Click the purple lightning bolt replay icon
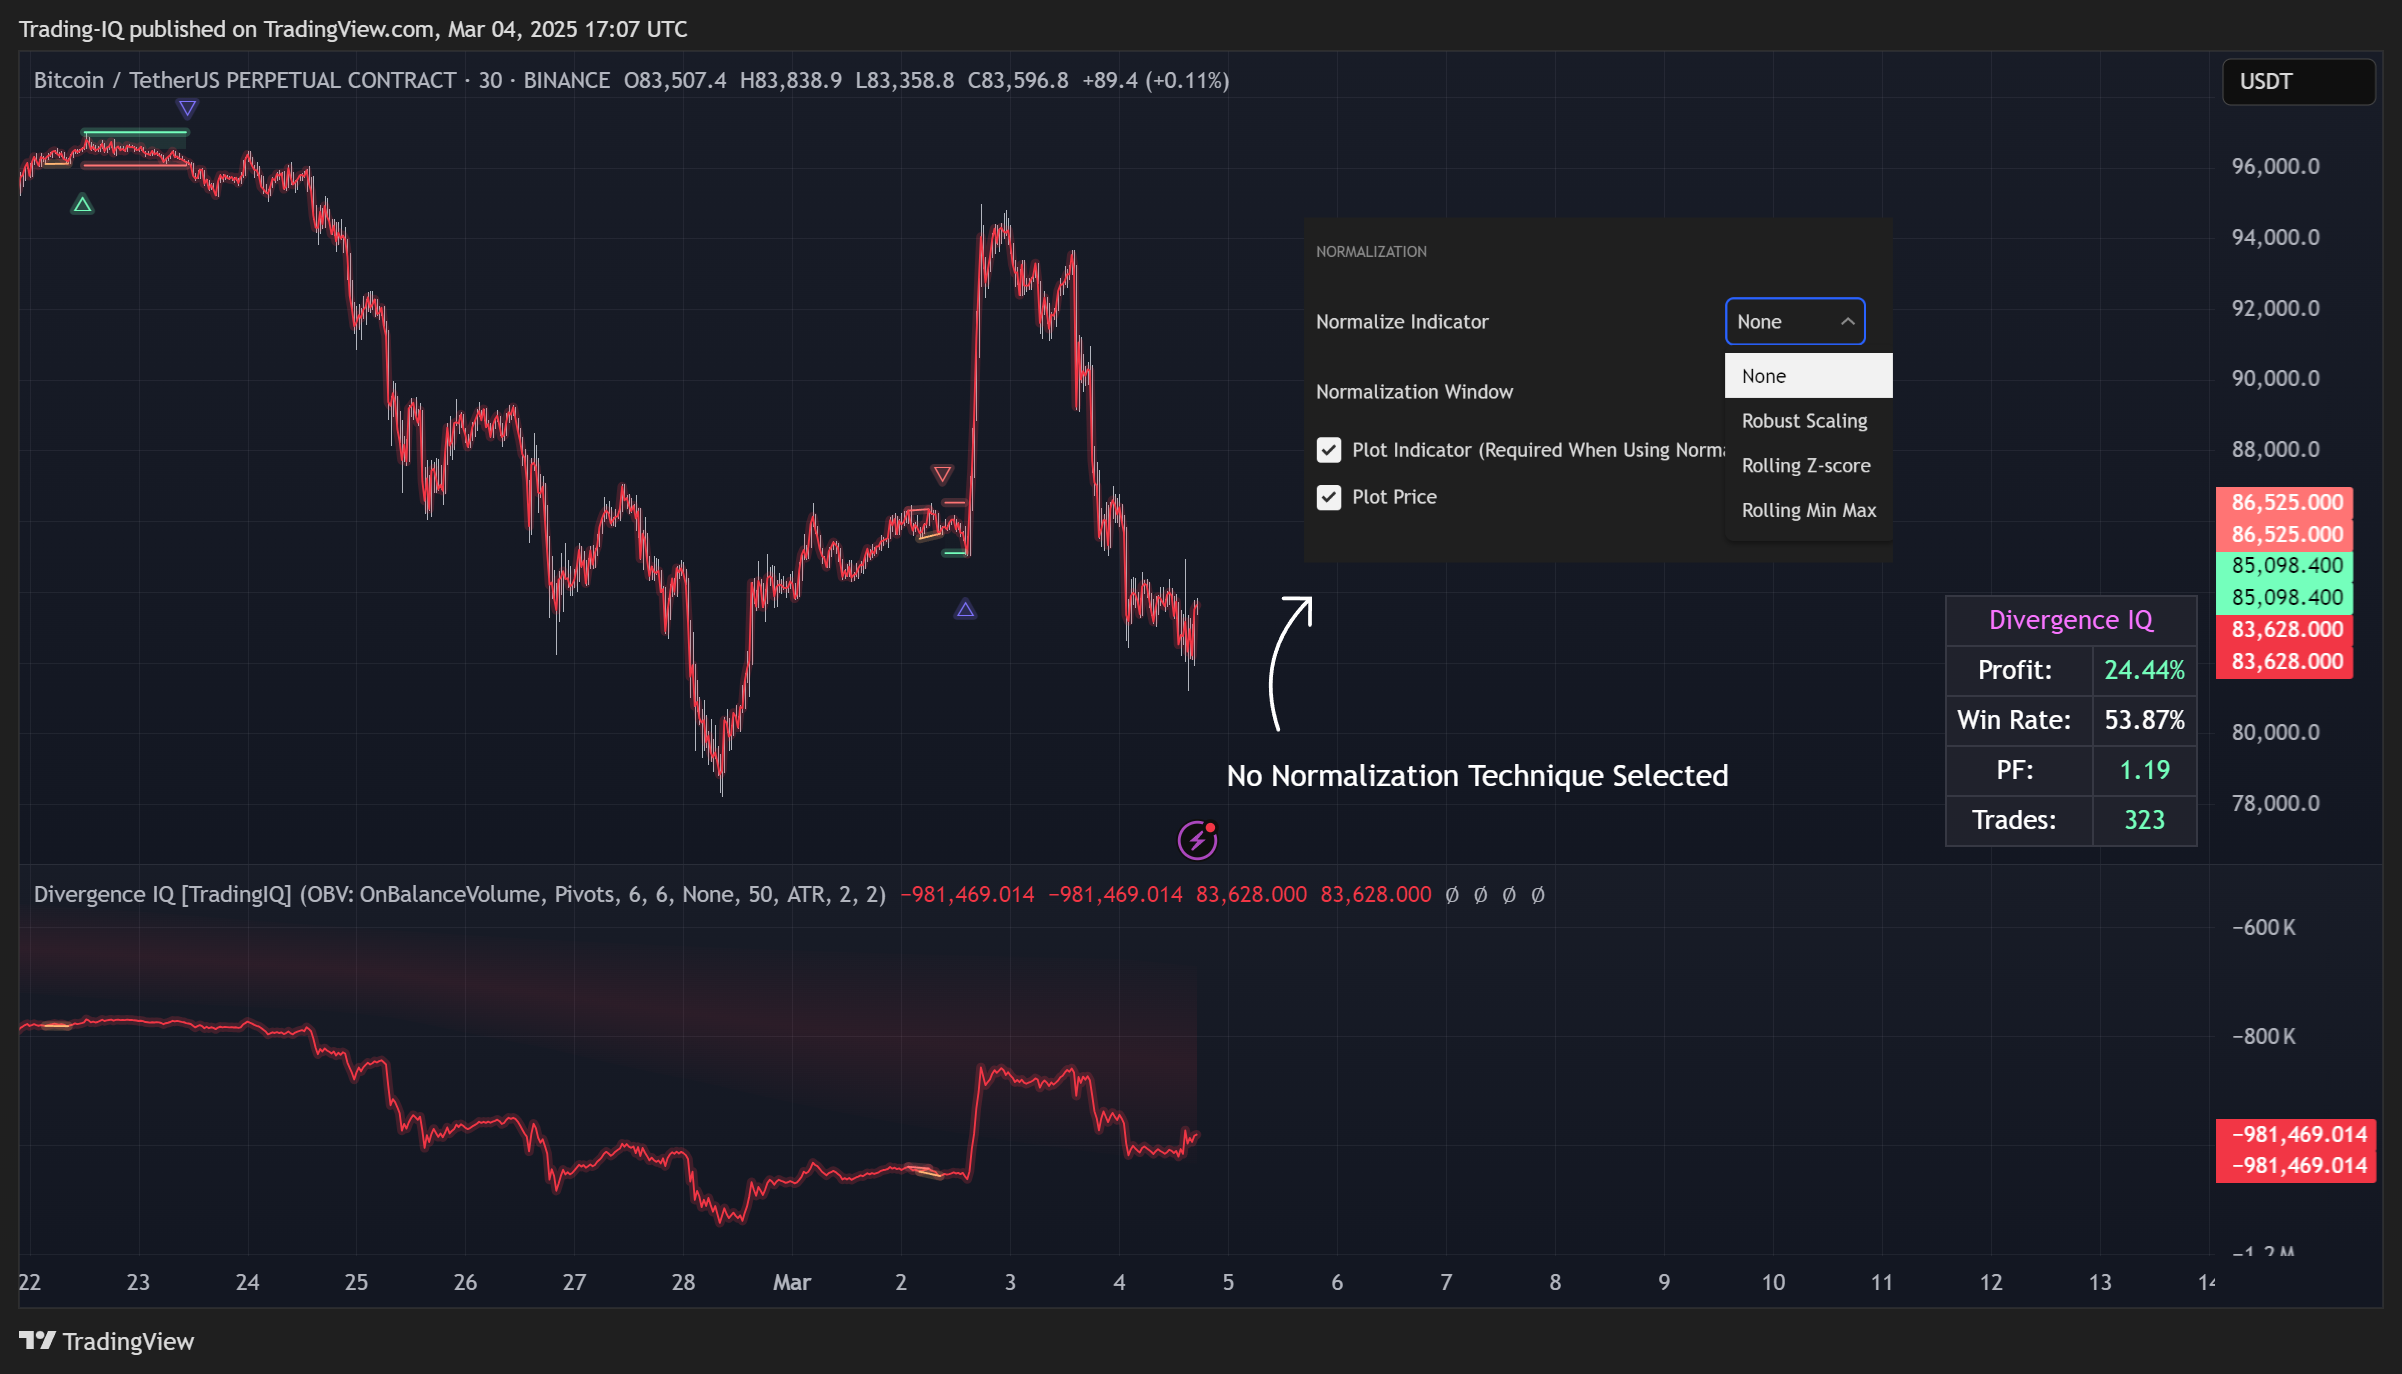Image resolution: width=2402 pixels, height=1374 pixels. pos(1197,840)
